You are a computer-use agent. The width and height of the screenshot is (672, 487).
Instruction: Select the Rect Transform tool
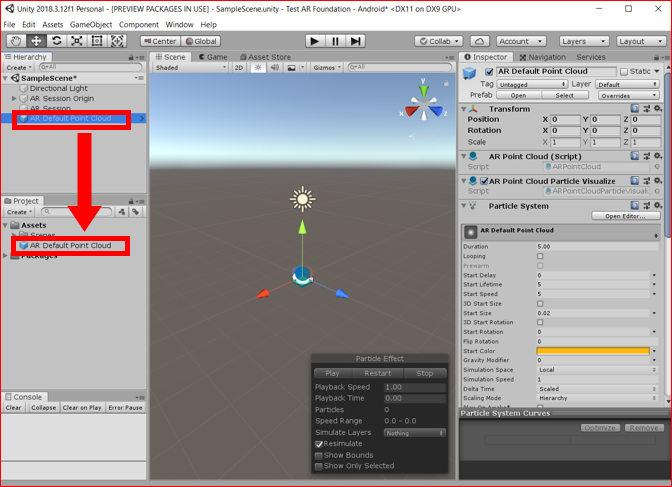pos(96,41)
